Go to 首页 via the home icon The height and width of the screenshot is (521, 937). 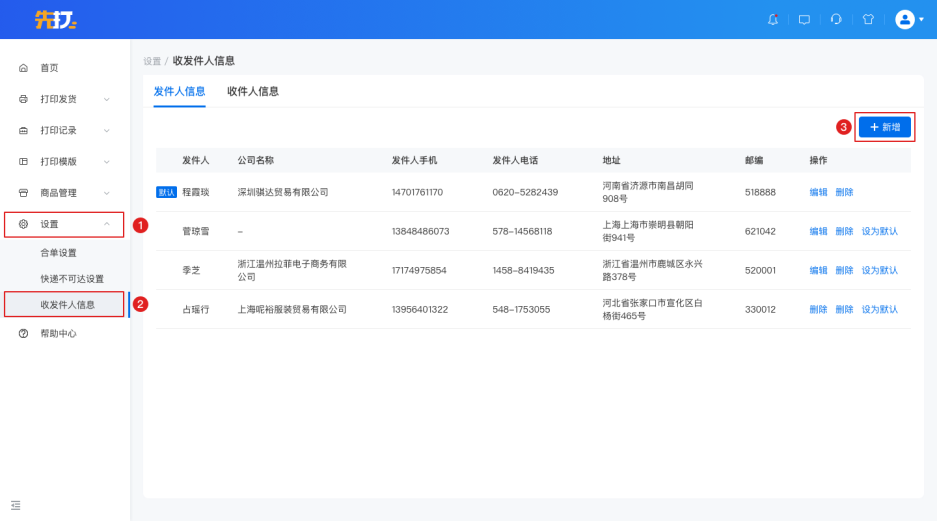pyautogui.click(x=24, y=68)
